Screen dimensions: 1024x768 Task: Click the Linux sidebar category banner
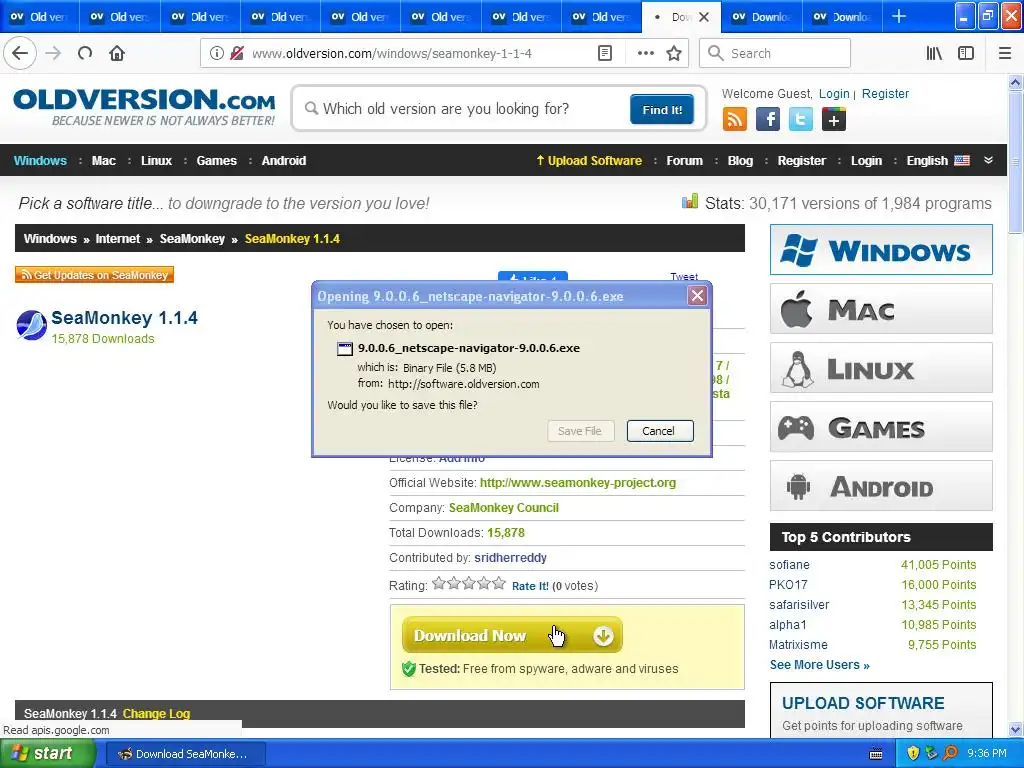881,368
